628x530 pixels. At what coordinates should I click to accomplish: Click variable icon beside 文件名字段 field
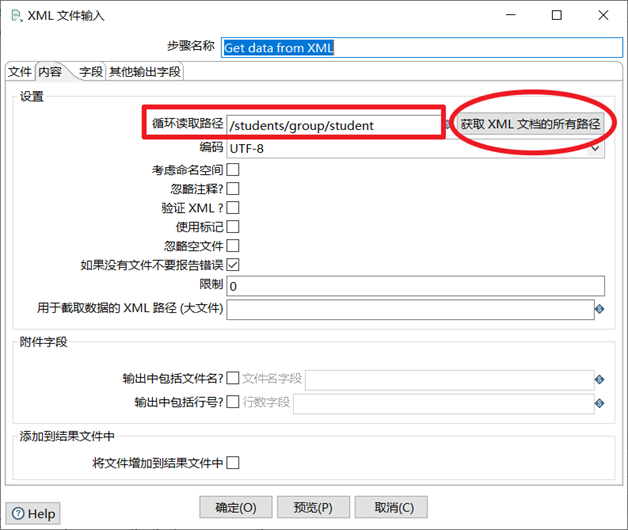(x=599, y=379)
